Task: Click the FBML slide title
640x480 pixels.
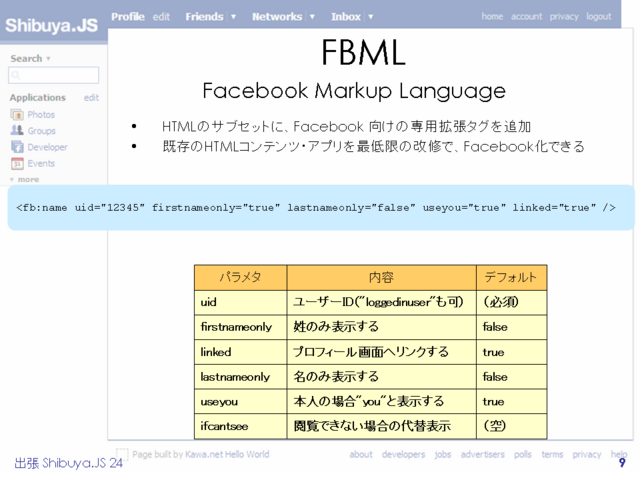Action: coord(363,52)
